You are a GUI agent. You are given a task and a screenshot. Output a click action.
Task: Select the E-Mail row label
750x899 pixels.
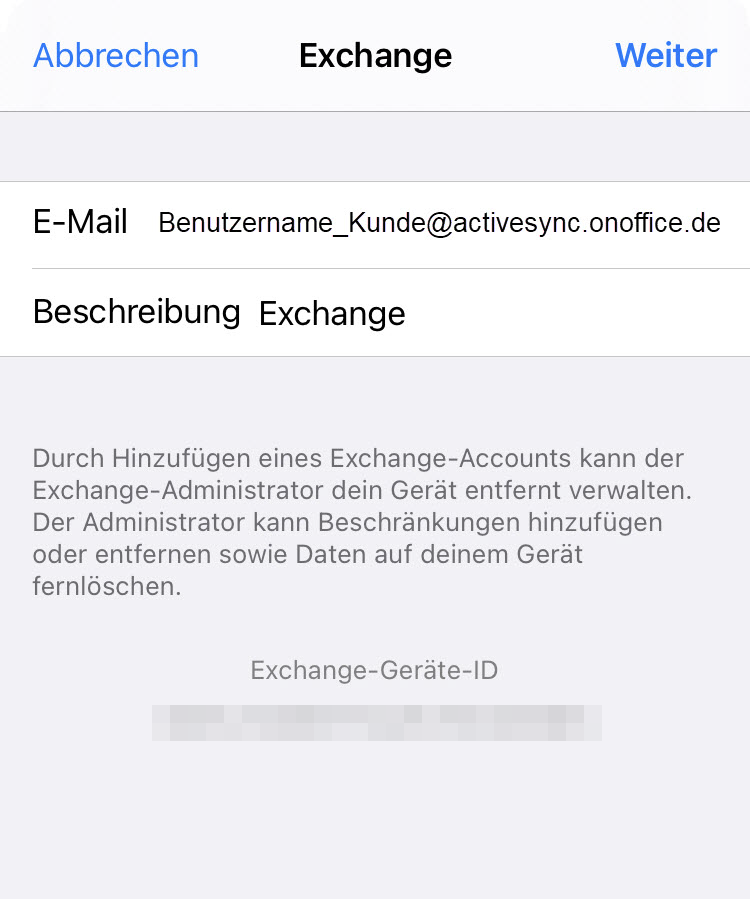coord(80,222)
